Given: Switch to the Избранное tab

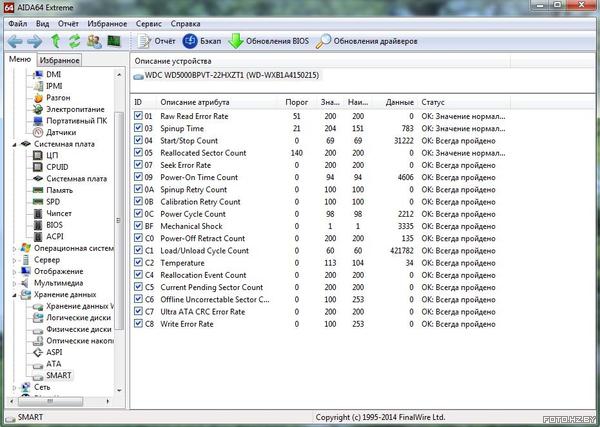Looking at the screenshot, I should pos(59,60).
